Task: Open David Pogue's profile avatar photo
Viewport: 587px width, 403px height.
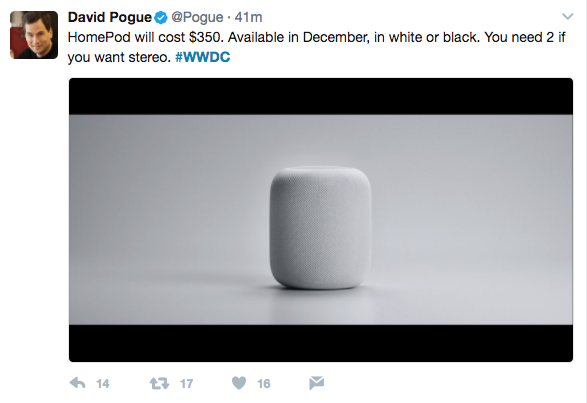Action: click(x=34, y=35)
